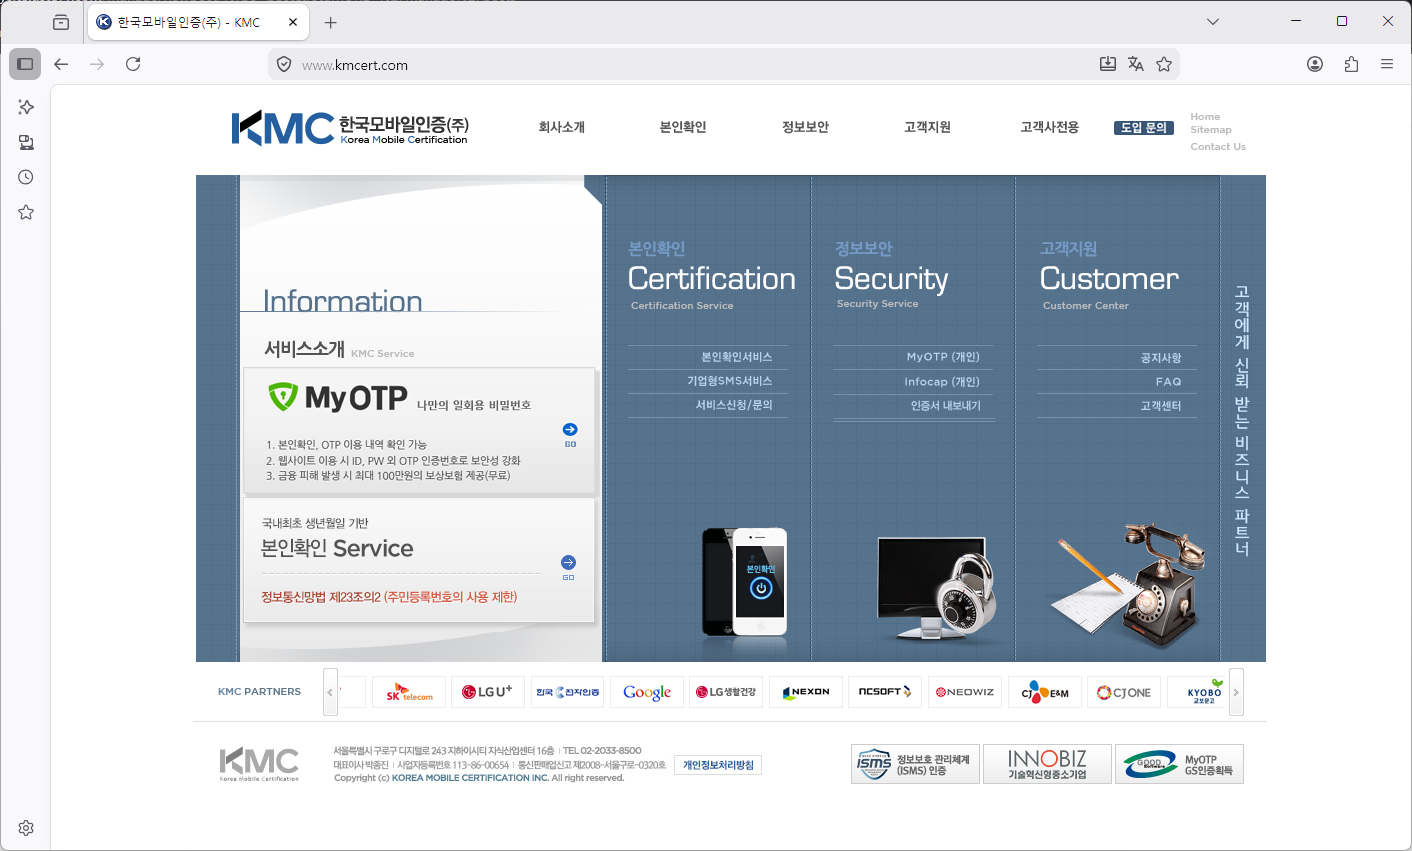Click the SK telecom partner logo
This screenshot has height=851, width=1412.
tap(409, 692)
